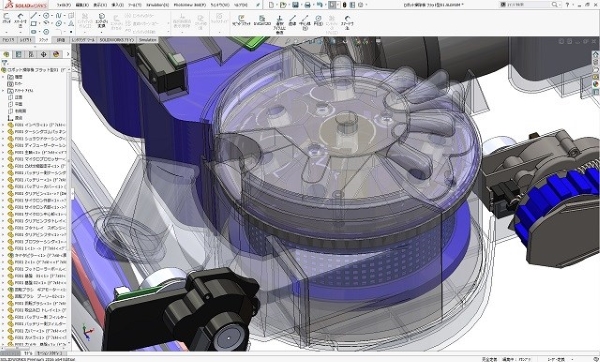
Task: Expand the first component in feature tree
Action: (3, 125)
